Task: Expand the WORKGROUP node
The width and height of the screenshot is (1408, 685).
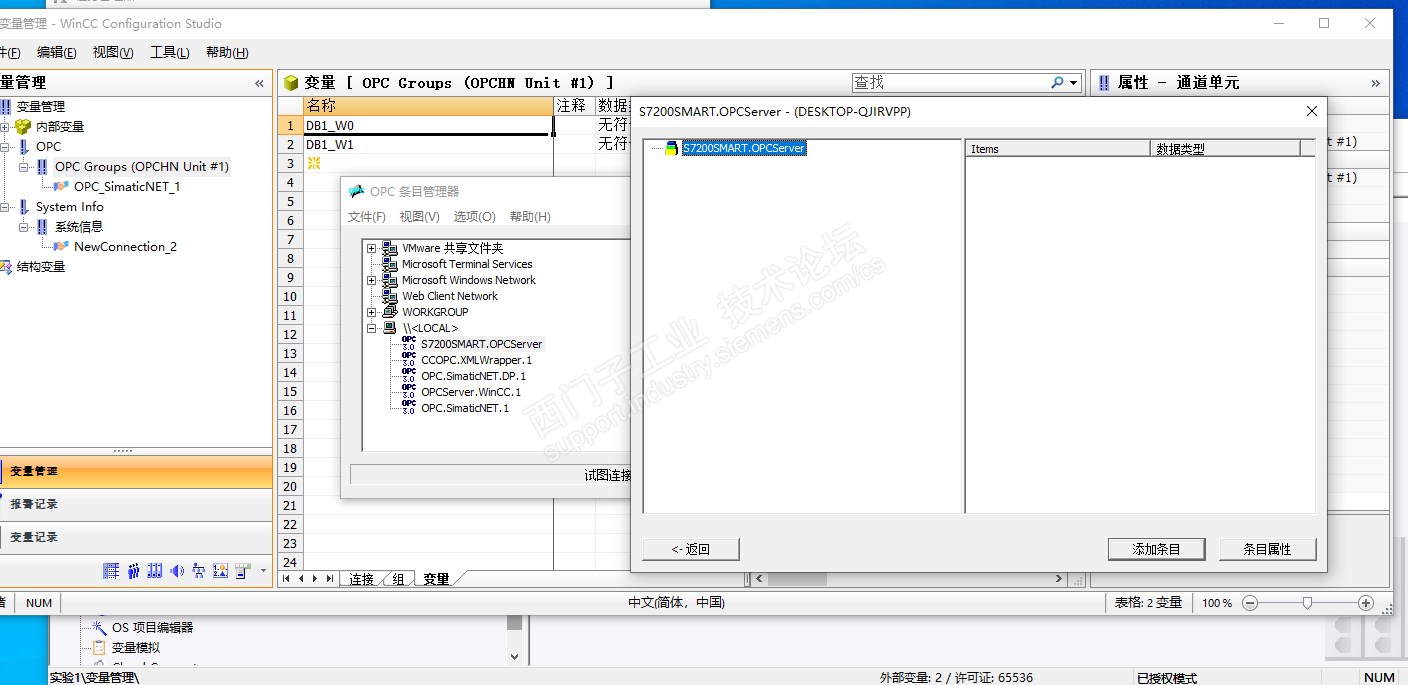Action: (x=372, y=312)
